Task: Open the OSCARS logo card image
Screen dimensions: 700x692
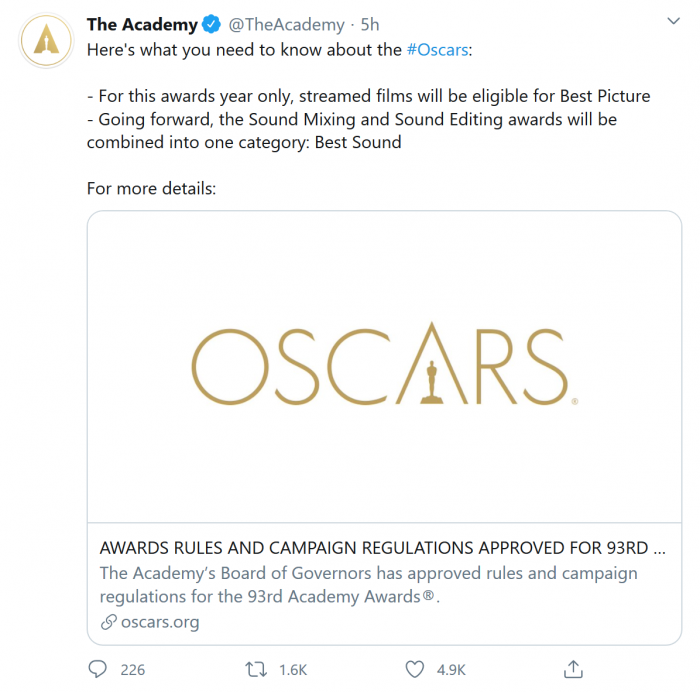Action: click(x=384, y=366)
